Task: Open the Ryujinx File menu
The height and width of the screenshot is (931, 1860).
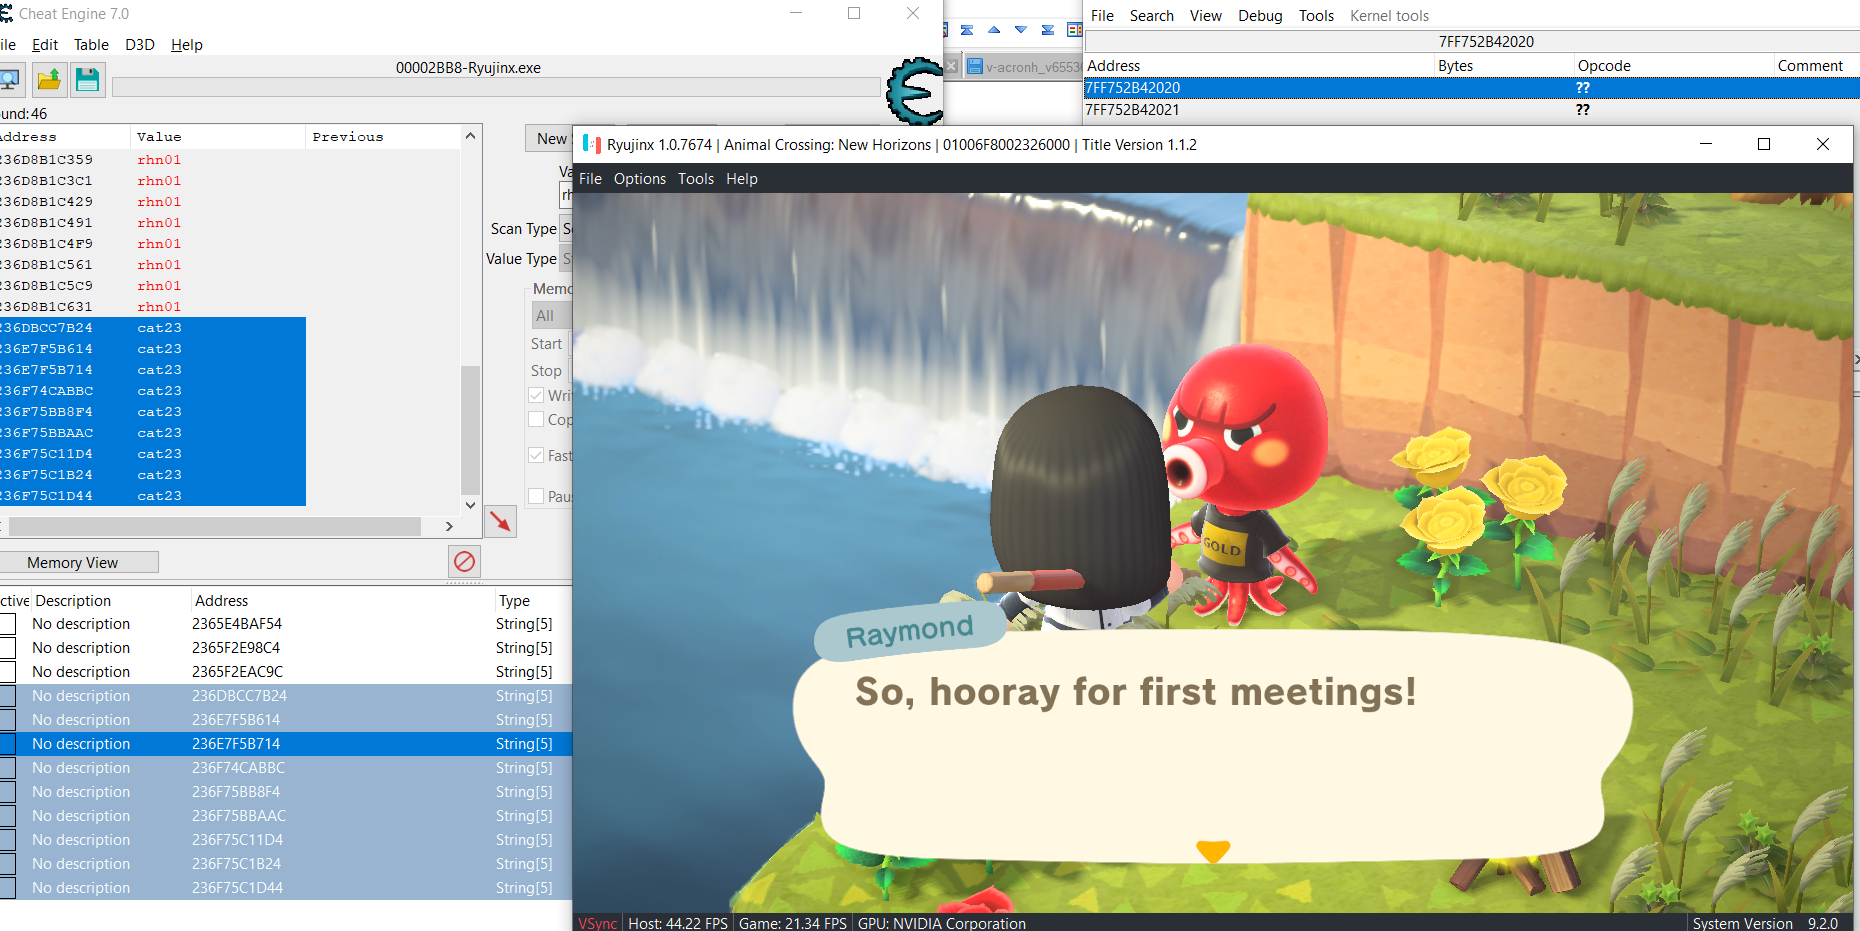Action: 590,178
